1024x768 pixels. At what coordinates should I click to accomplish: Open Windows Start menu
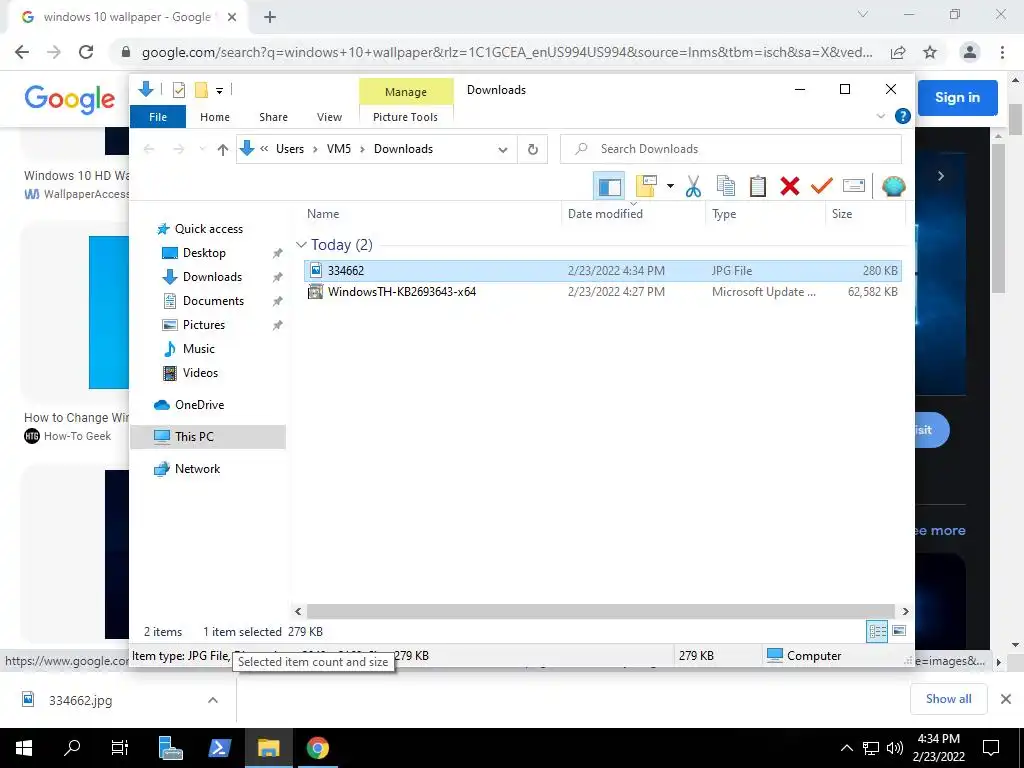[24, 748]
